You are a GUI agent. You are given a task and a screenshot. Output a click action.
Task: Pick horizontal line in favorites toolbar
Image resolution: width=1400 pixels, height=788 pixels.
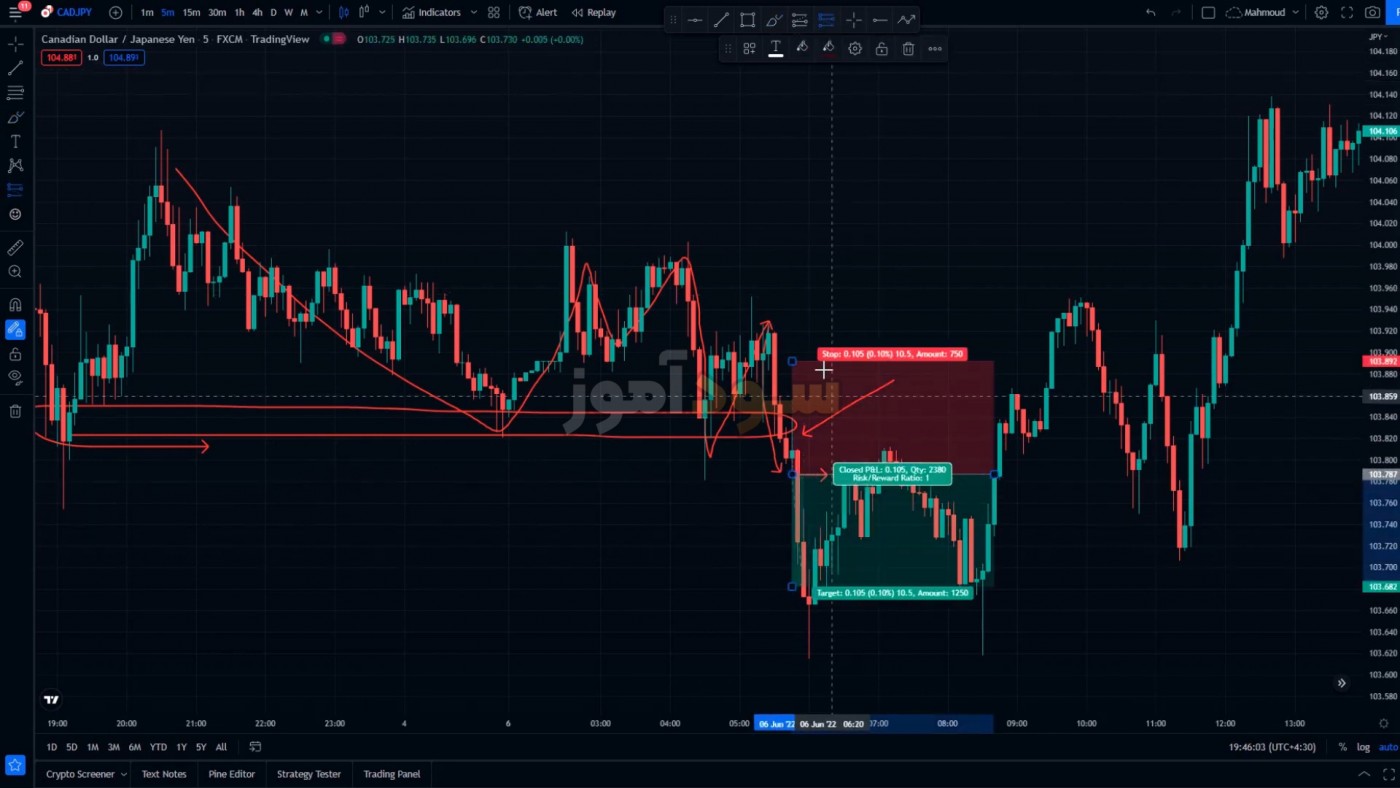tap(695, 19)
